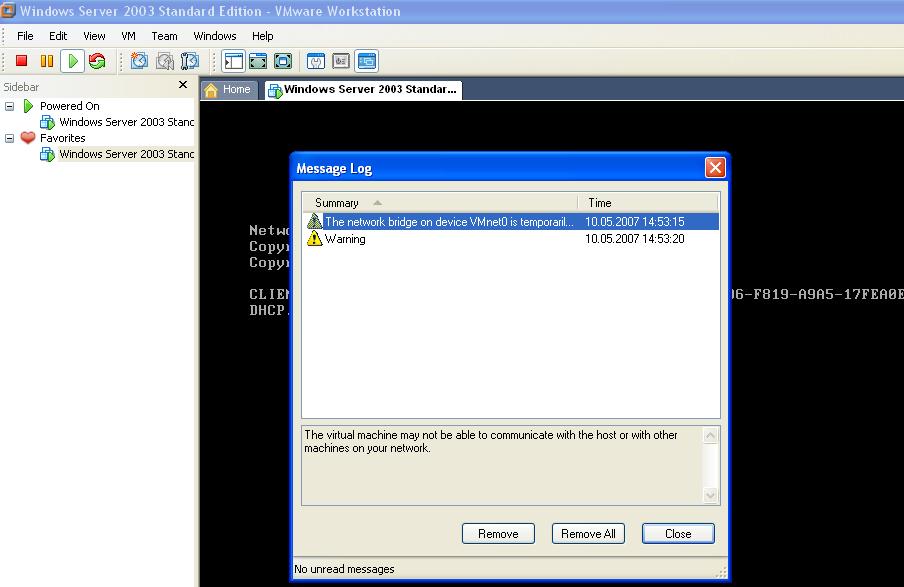This screenshot has height=587, width=904.
Task: Open the Edit menu
Action: pyautogui.click(x=58, y=36)
